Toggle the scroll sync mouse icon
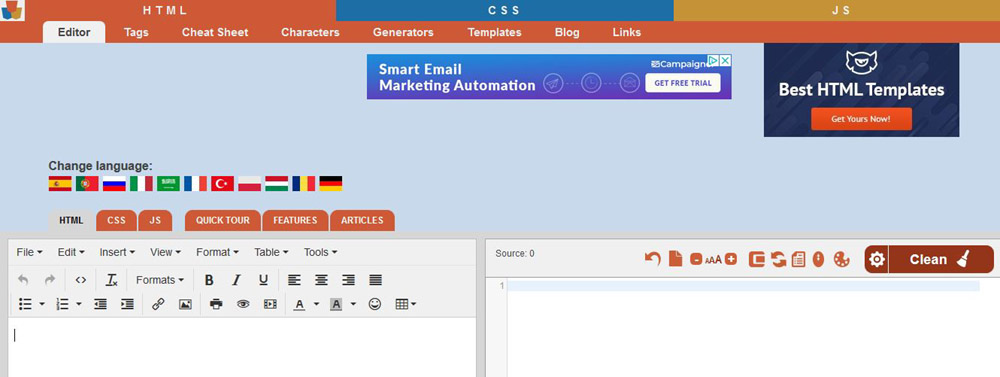The width and height of the screenshot is (1000, 377). coord(819,259)
